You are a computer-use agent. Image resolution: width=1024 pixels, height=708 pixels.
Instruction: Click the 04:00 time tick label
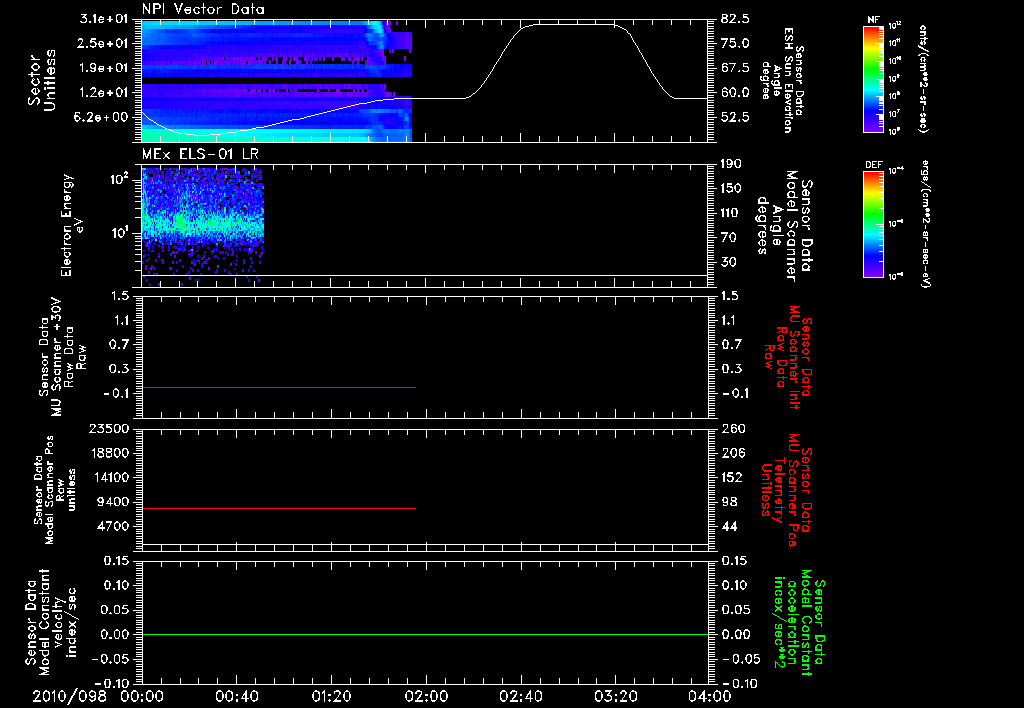(710, 696)
